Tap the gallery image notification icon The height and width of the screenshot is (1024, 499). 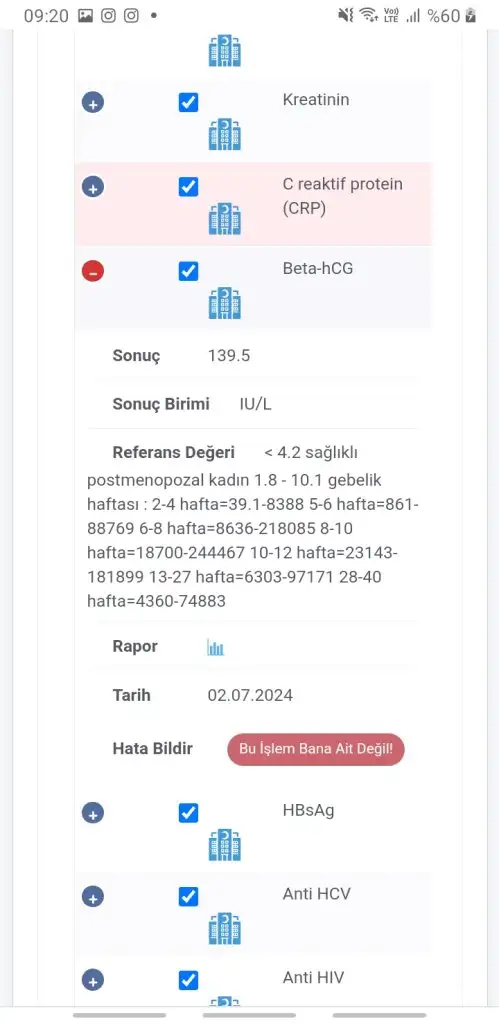85,16
